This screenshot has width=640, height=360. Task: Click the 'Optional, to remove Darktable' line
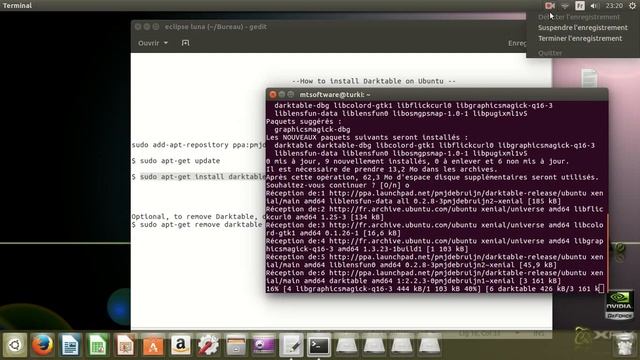click(198, 217)
